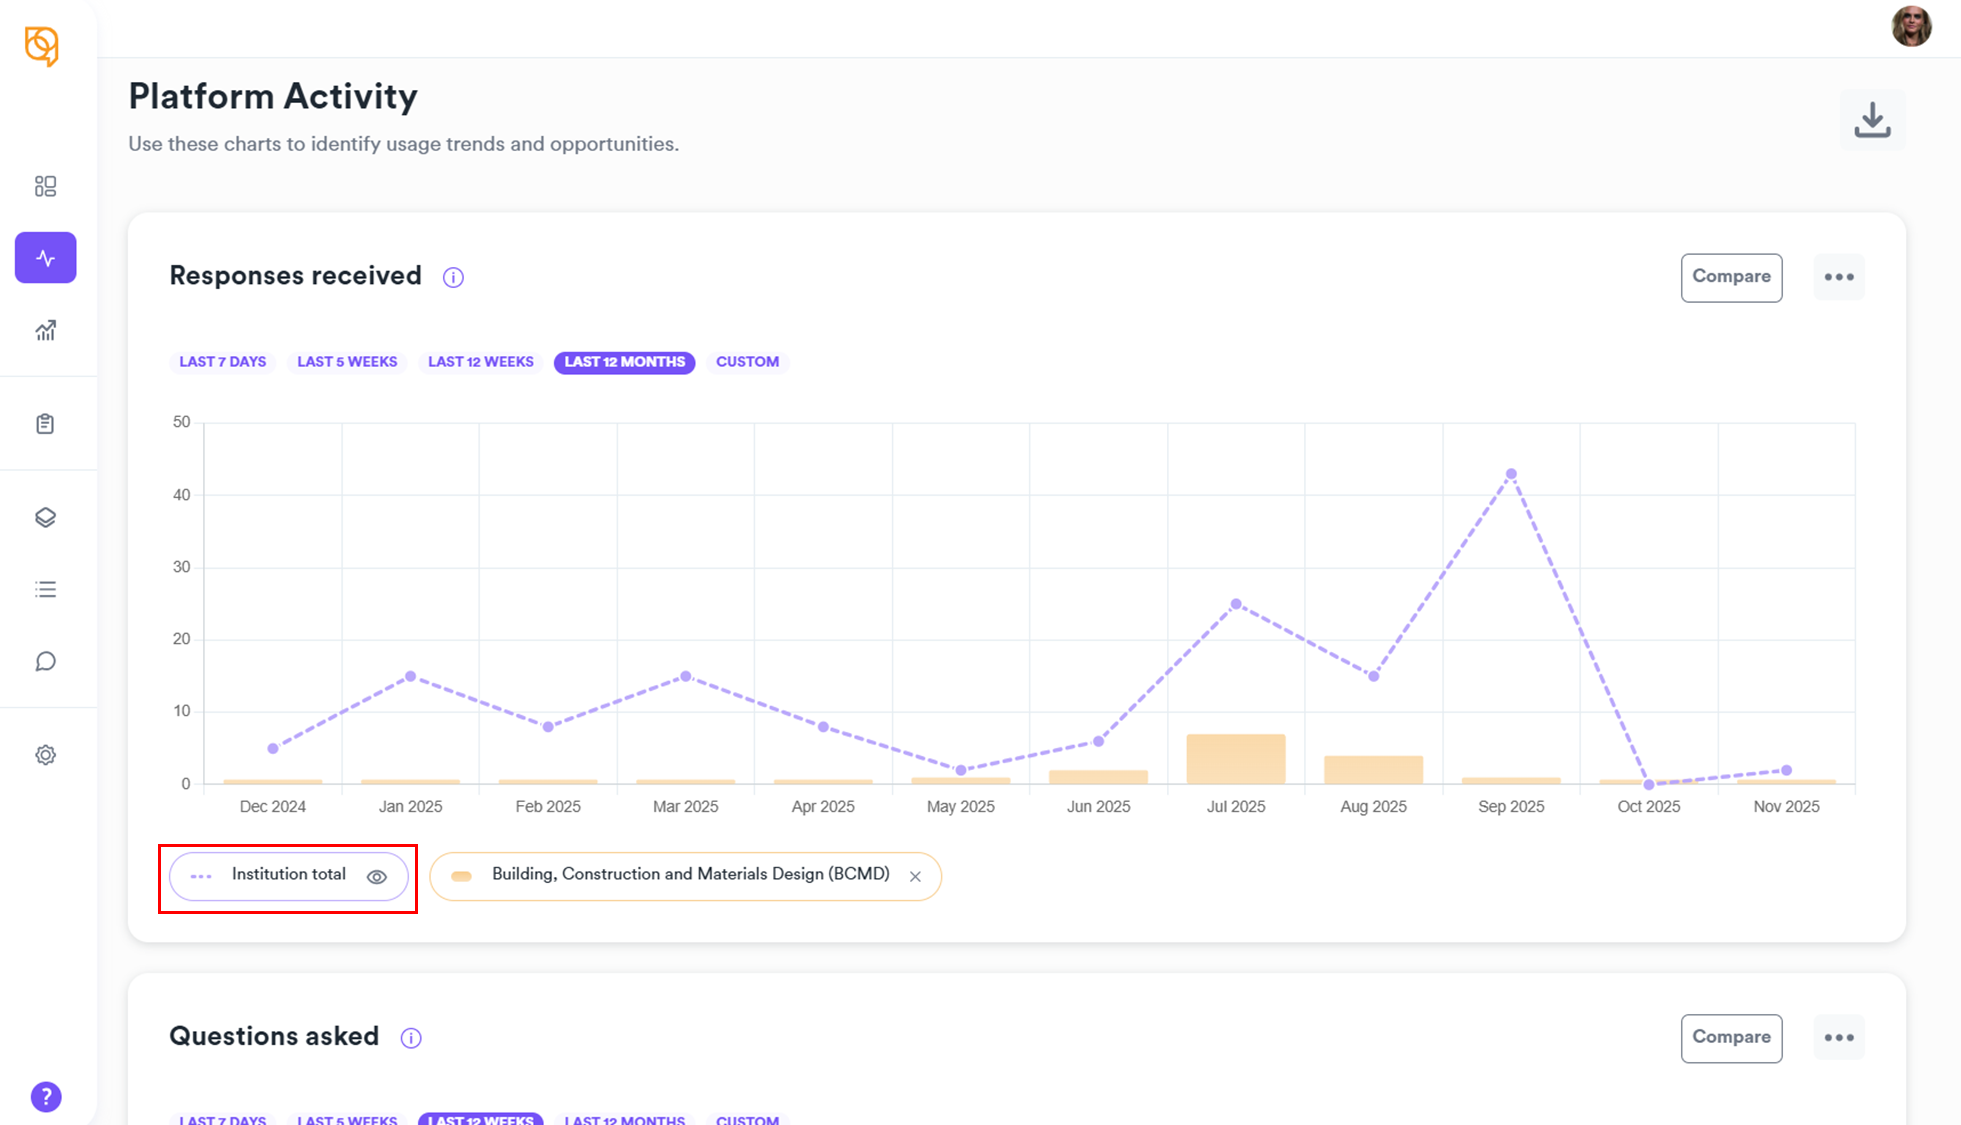Open more options menu for Responses received
The width and height of the screenshot is (1961, 1125).
point(1838,277)
